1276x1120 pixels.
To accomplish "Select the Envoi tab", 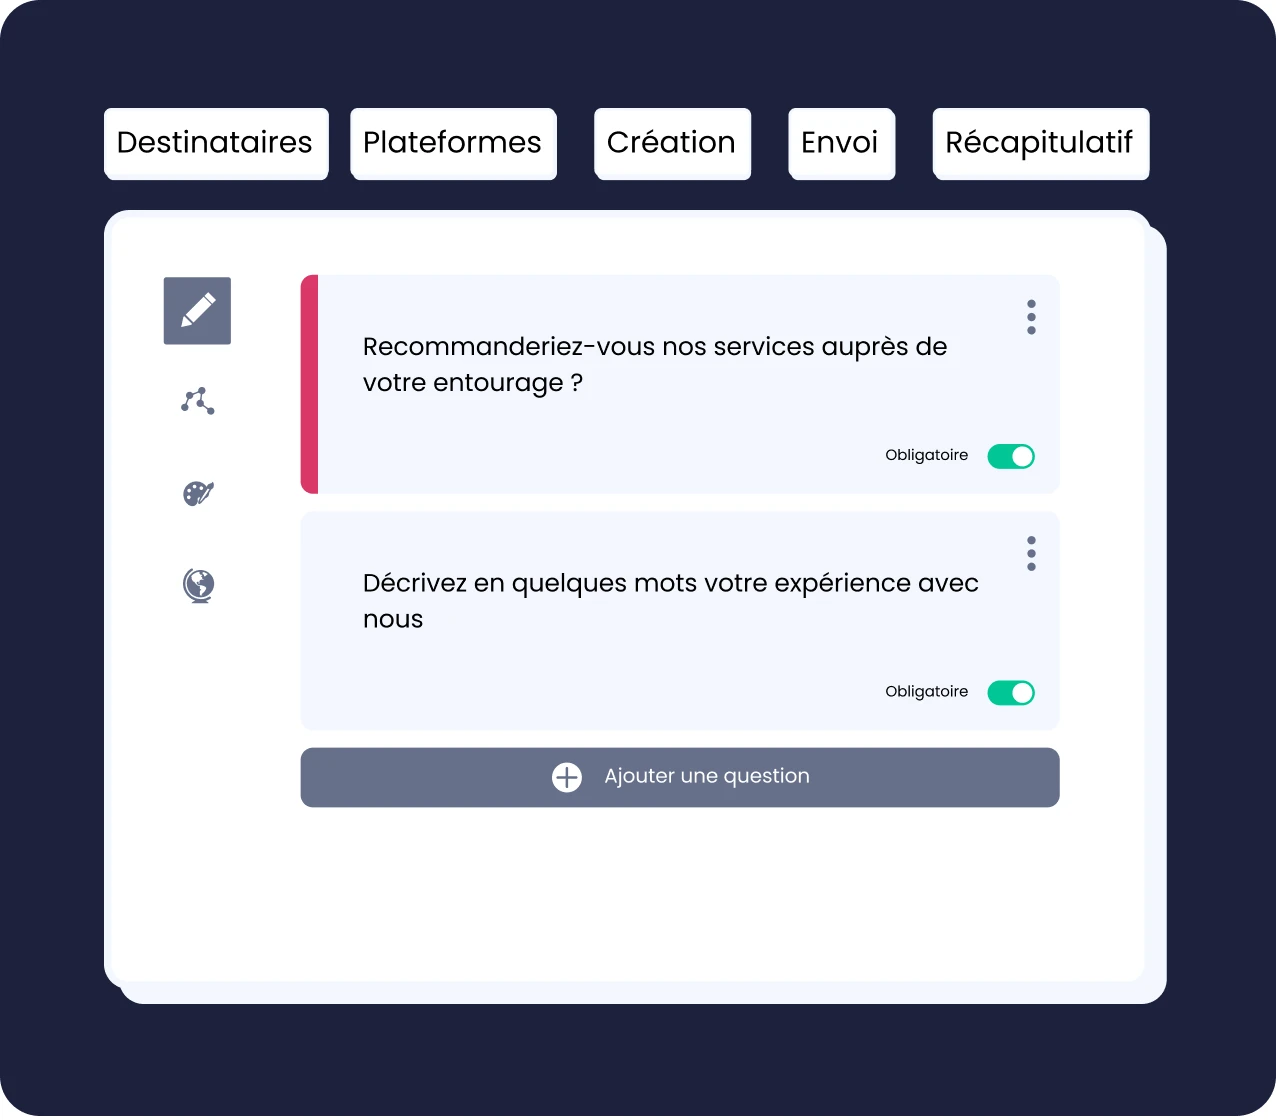I will click(x=840, y=143).
